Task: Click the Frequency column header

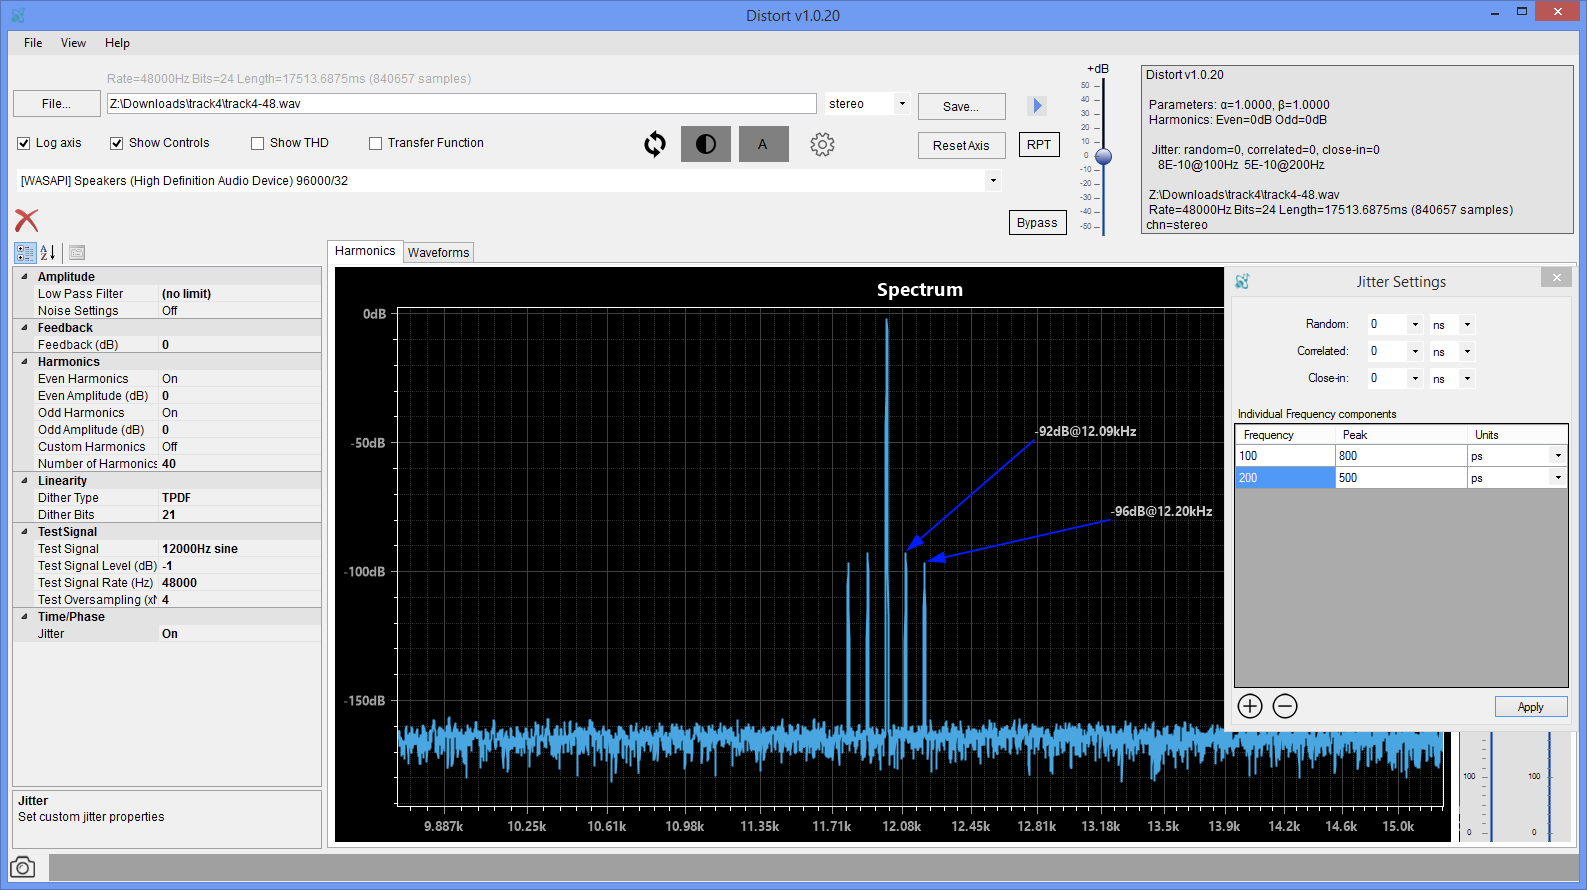Action: (x=1285, y=435)
